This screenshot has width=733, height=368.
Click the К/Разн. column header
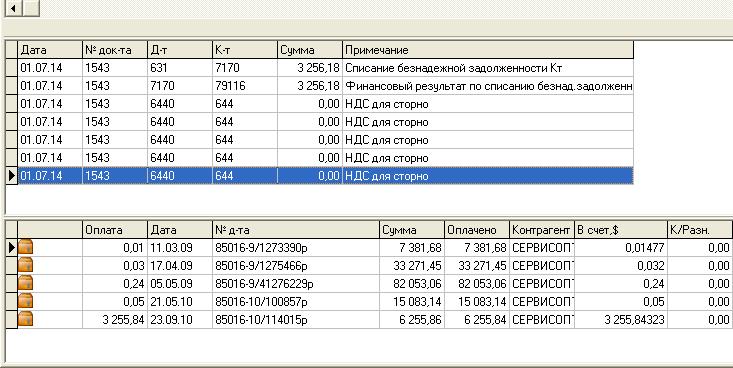tap(700, 230)
